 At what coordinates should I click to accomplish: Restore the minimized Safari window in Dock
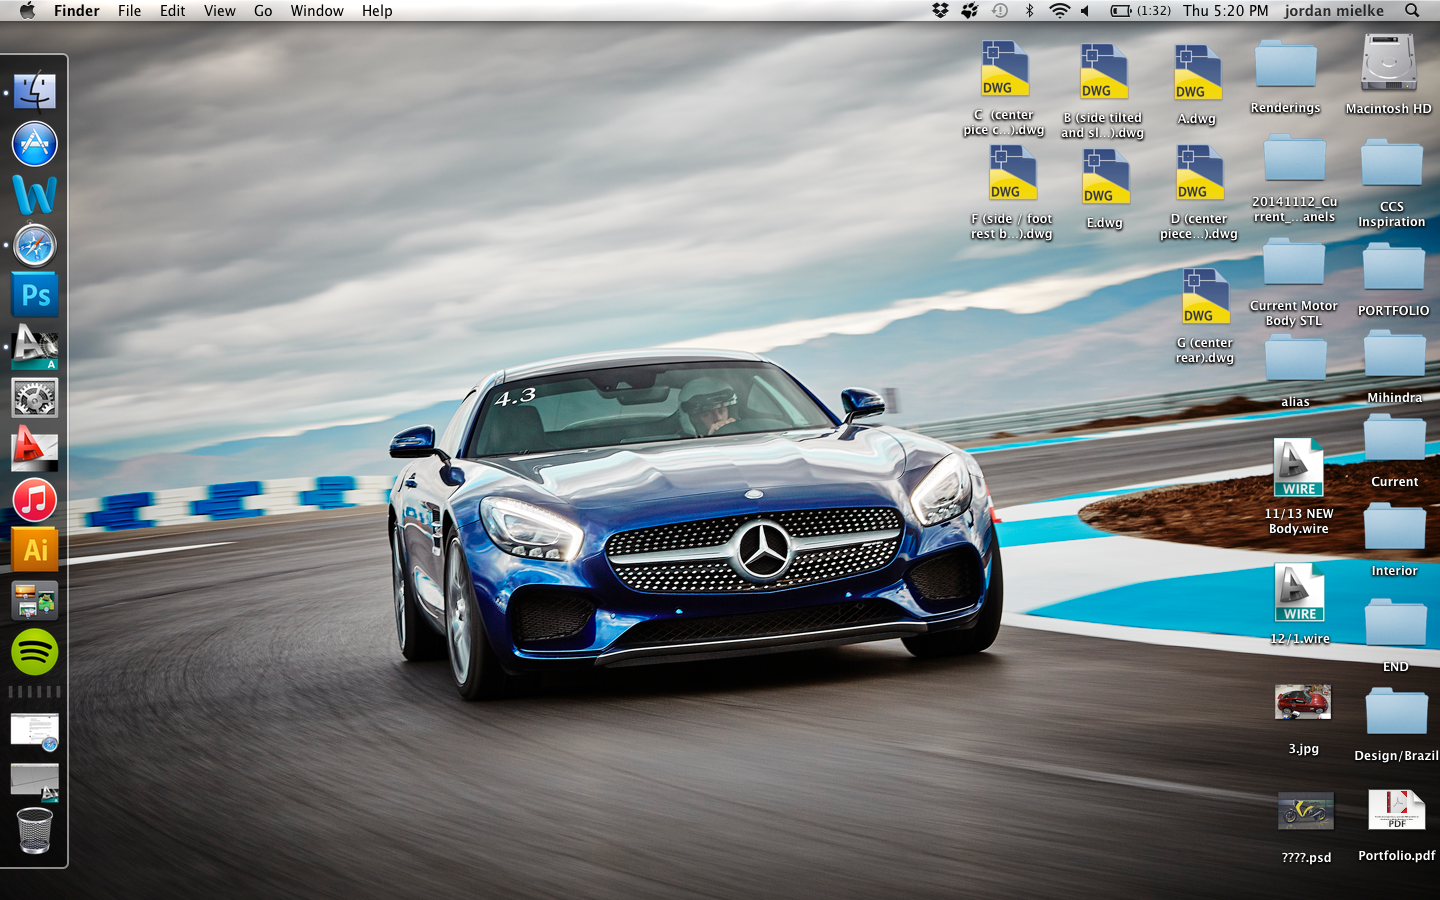coord(35,731)
